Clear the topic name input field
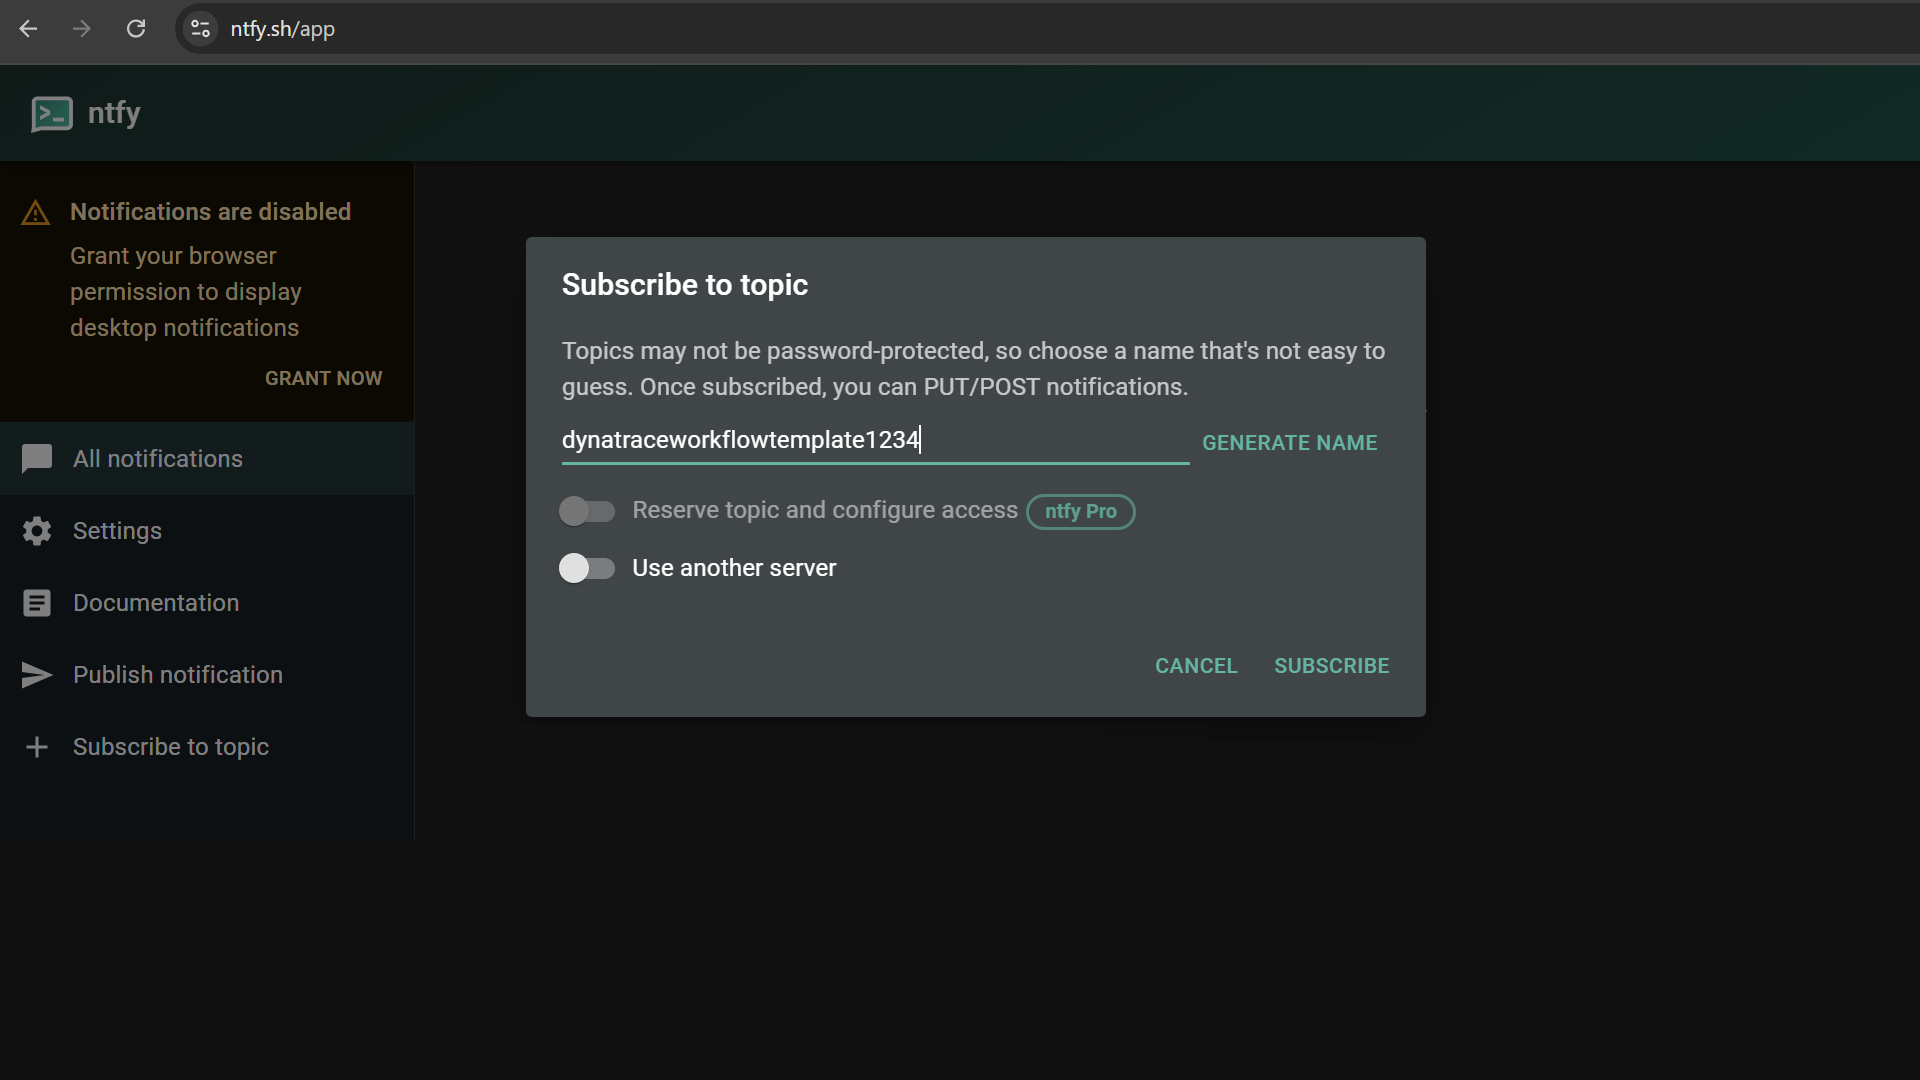The image size is (1920, 1080). coord(874,439)
